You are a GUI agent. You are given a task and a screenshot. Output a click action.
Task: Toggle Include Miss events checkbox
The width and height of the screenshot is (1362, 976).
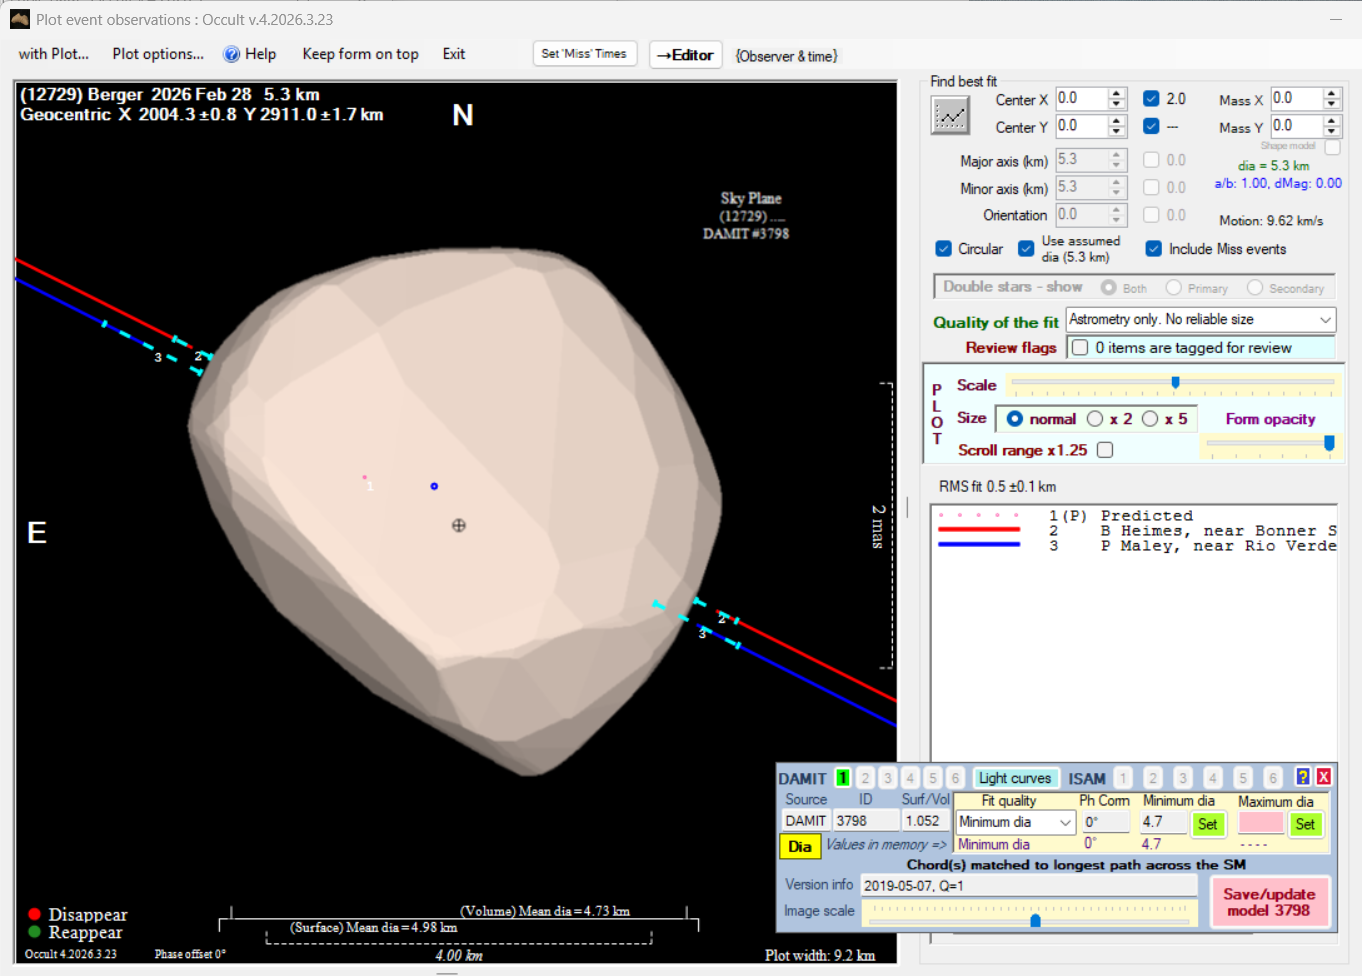[x=1154, y=249]
